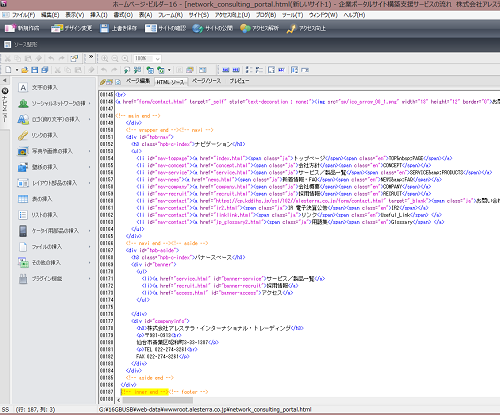Screen dimensions: 500x415
Task: Click the reset zoom magnifier icon
Action: [x=125, y=59]
